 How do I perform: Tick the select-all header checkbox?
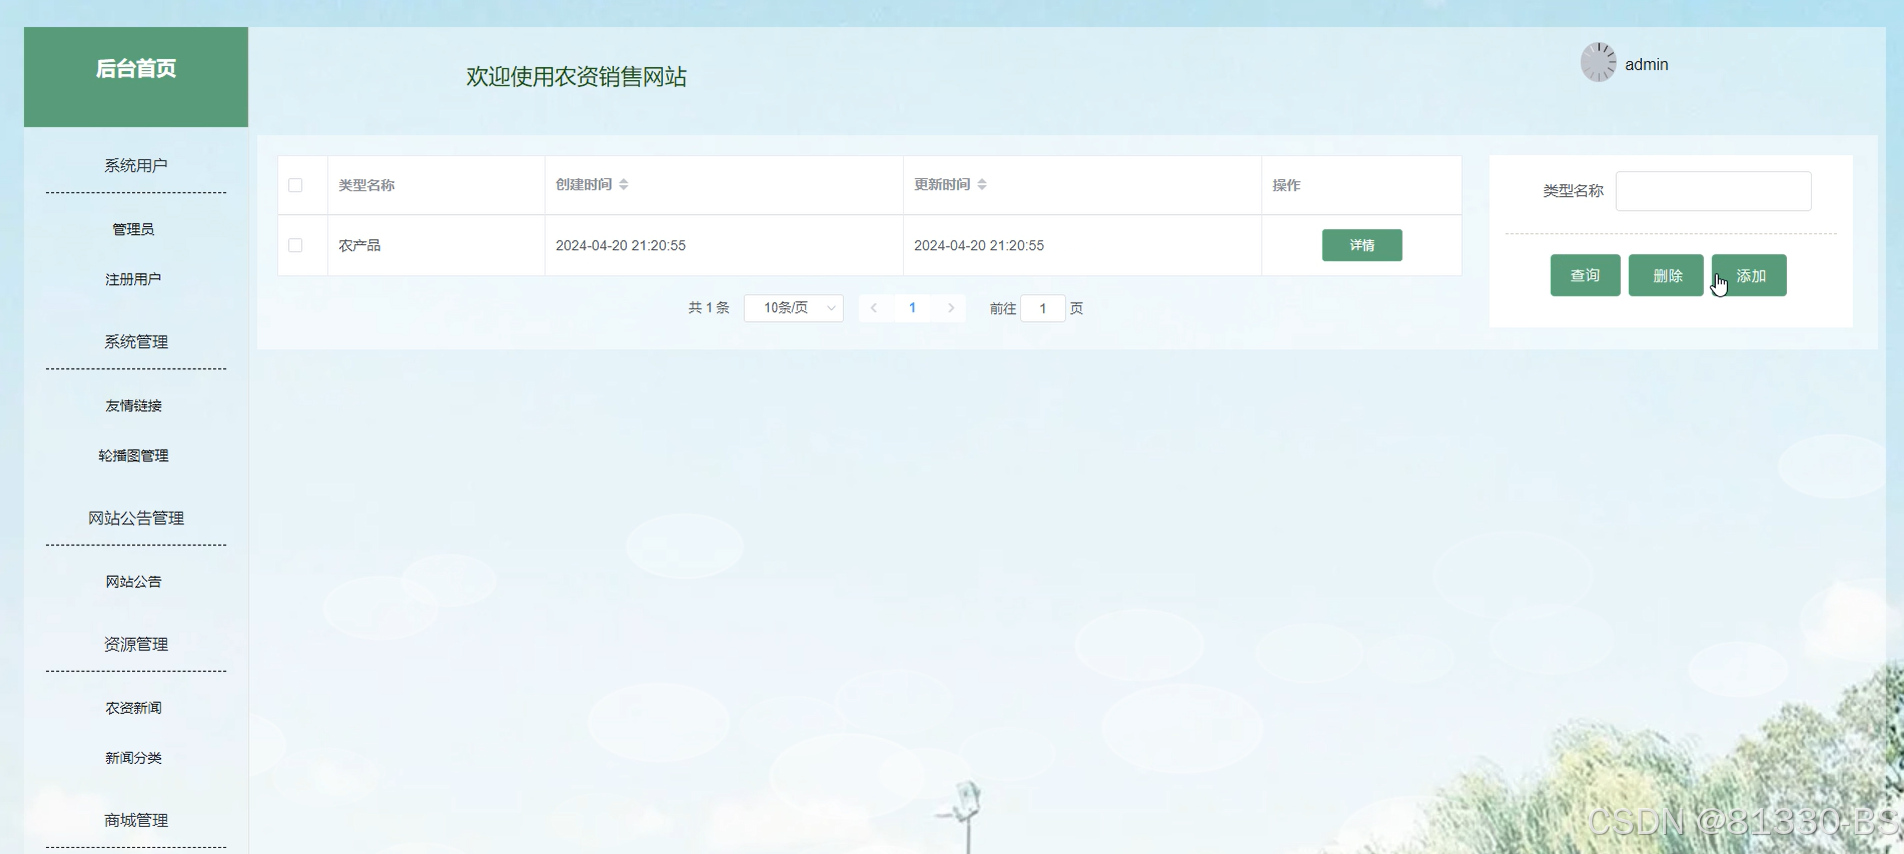tap(295, 185)
